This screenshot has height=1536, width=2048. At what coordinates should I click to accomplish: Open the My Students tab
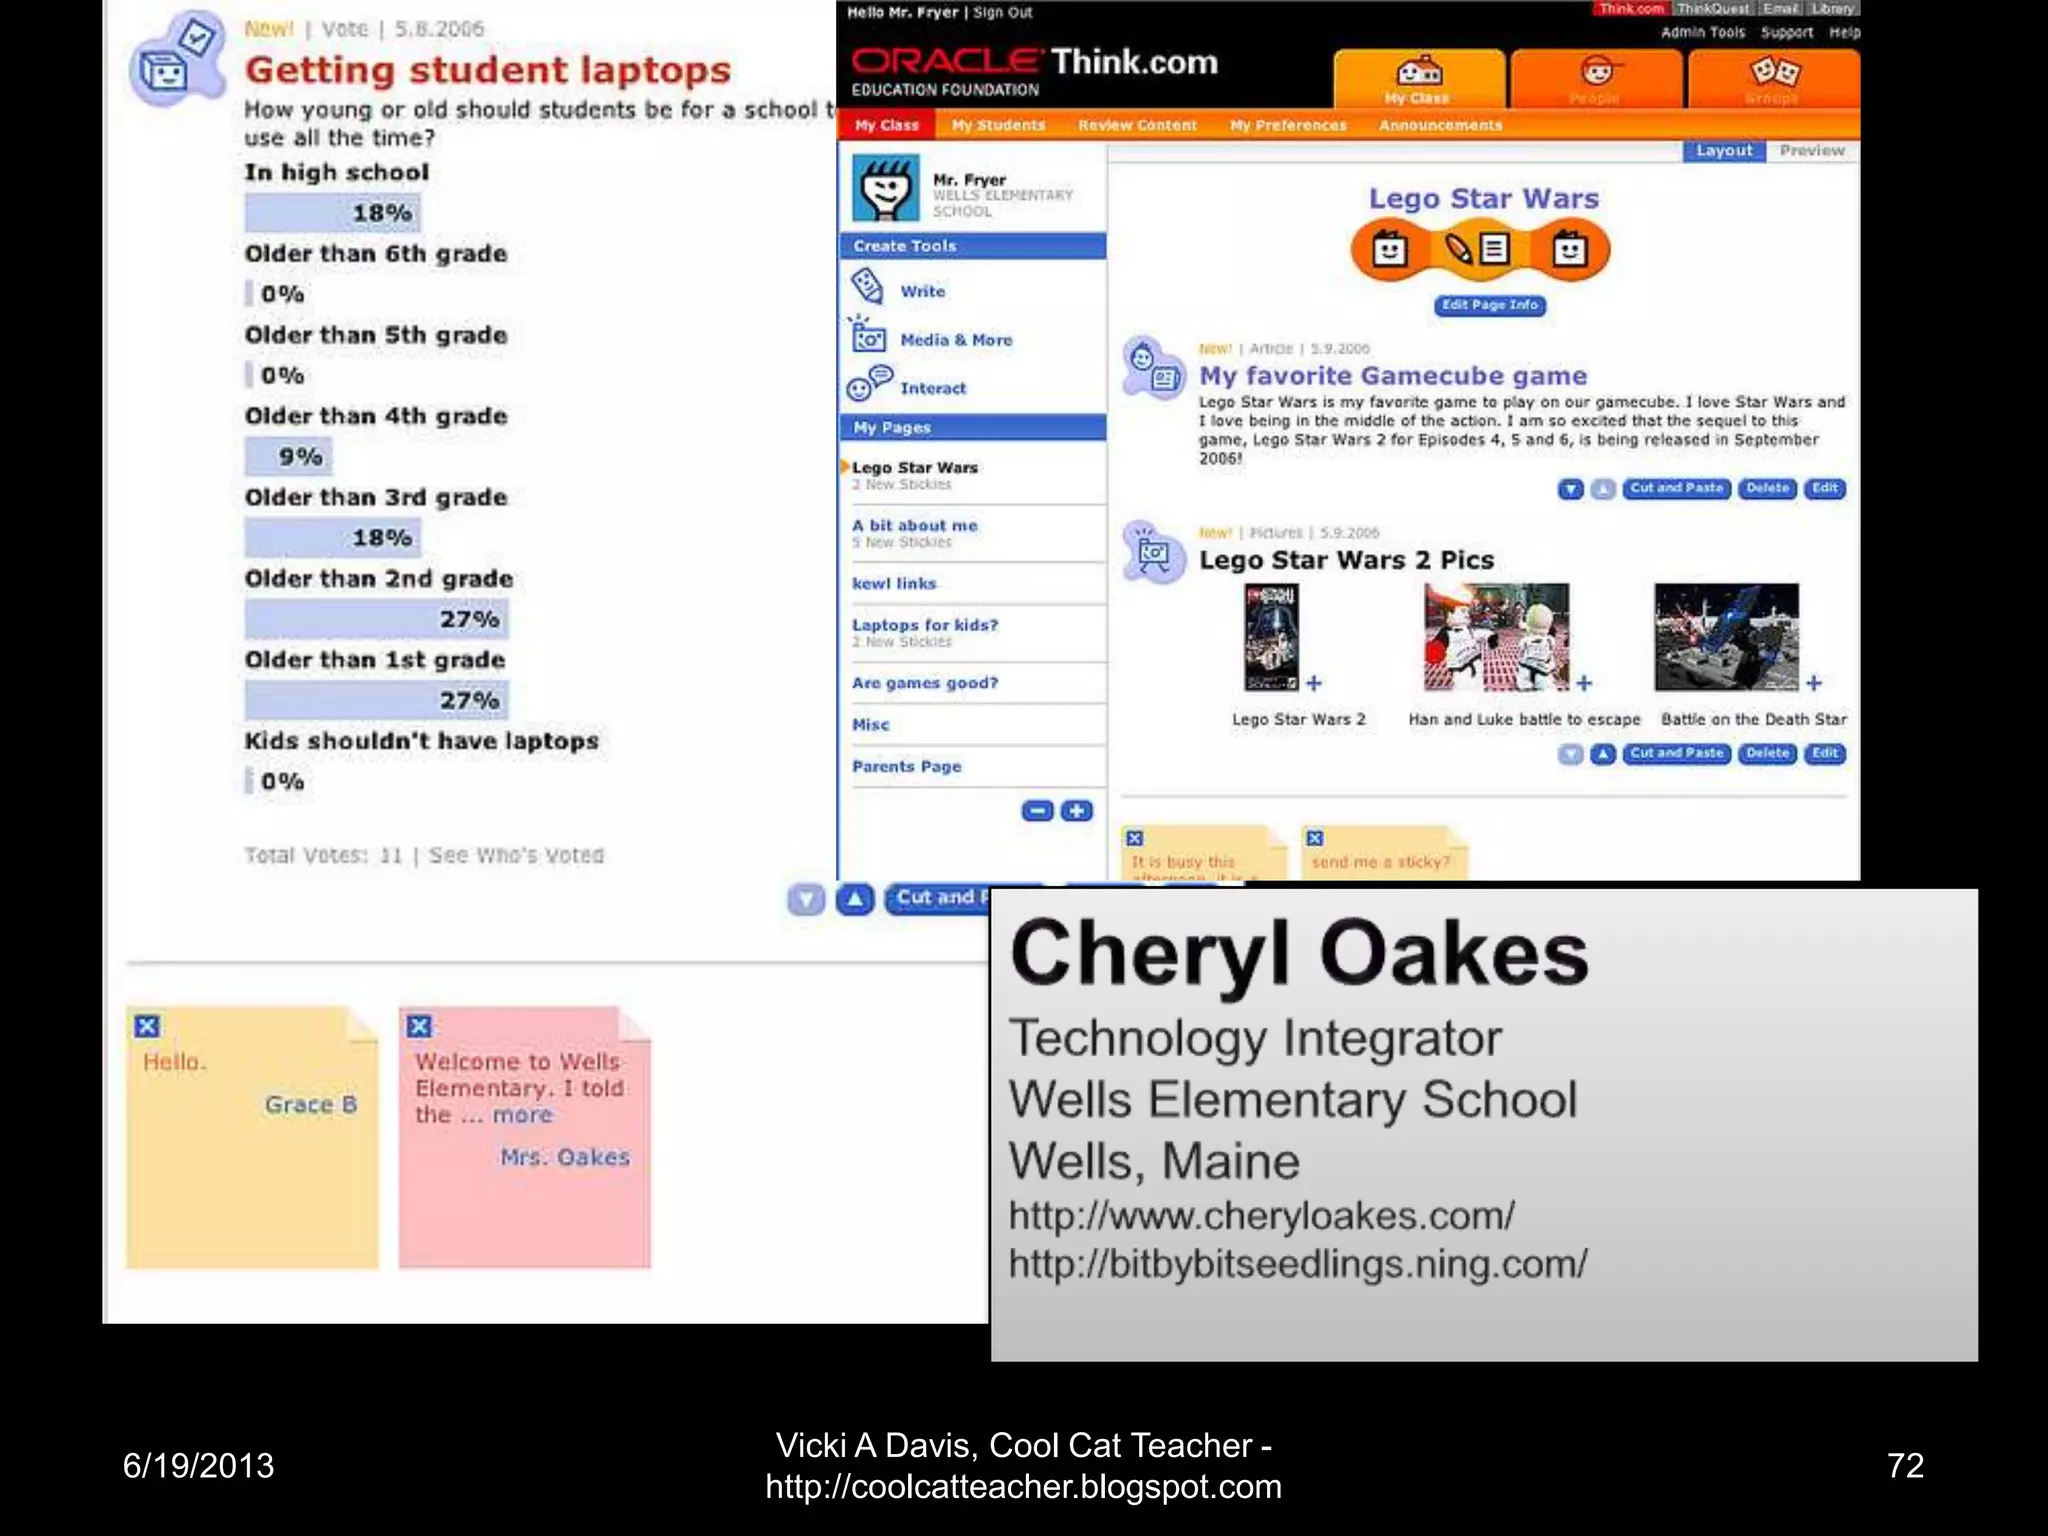(x=998, y=125)
